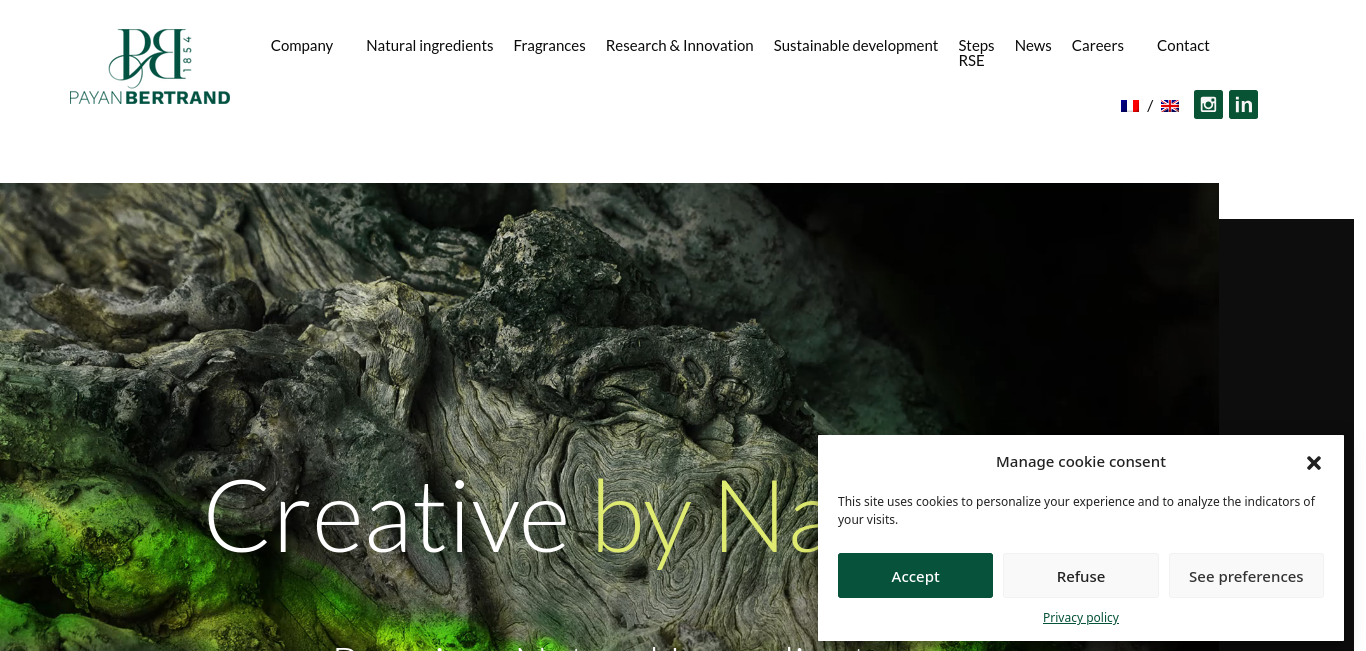Accept cookies with the green button
This screenshot has height=651, width=1366.
pyautogui.click(x=915, y=576)
